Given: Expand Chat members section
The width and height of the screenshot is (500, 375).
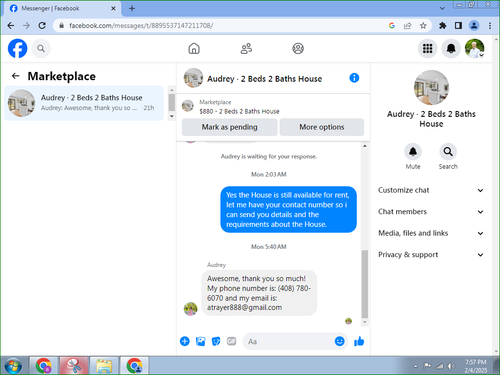Looking at the screenshot, I should point(431,212).
